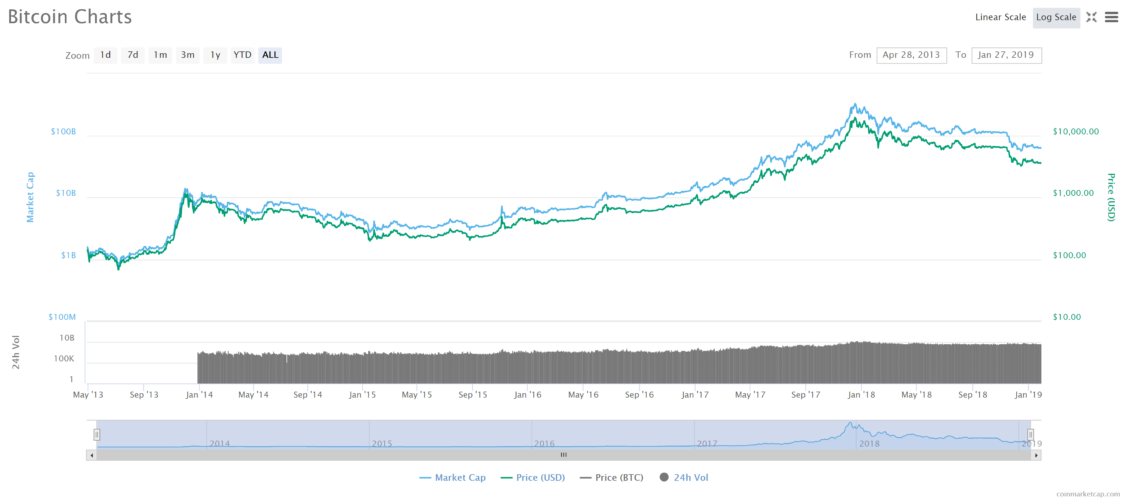Select the YTD zoom option
1140x500 pixels.
(x=242, y=55)
